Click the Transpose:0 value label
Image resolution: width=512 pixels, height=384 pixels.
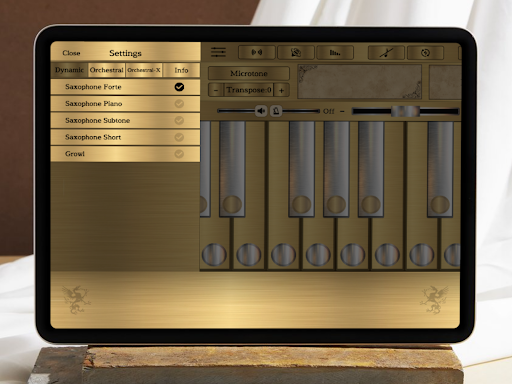(x=249, y=90)
